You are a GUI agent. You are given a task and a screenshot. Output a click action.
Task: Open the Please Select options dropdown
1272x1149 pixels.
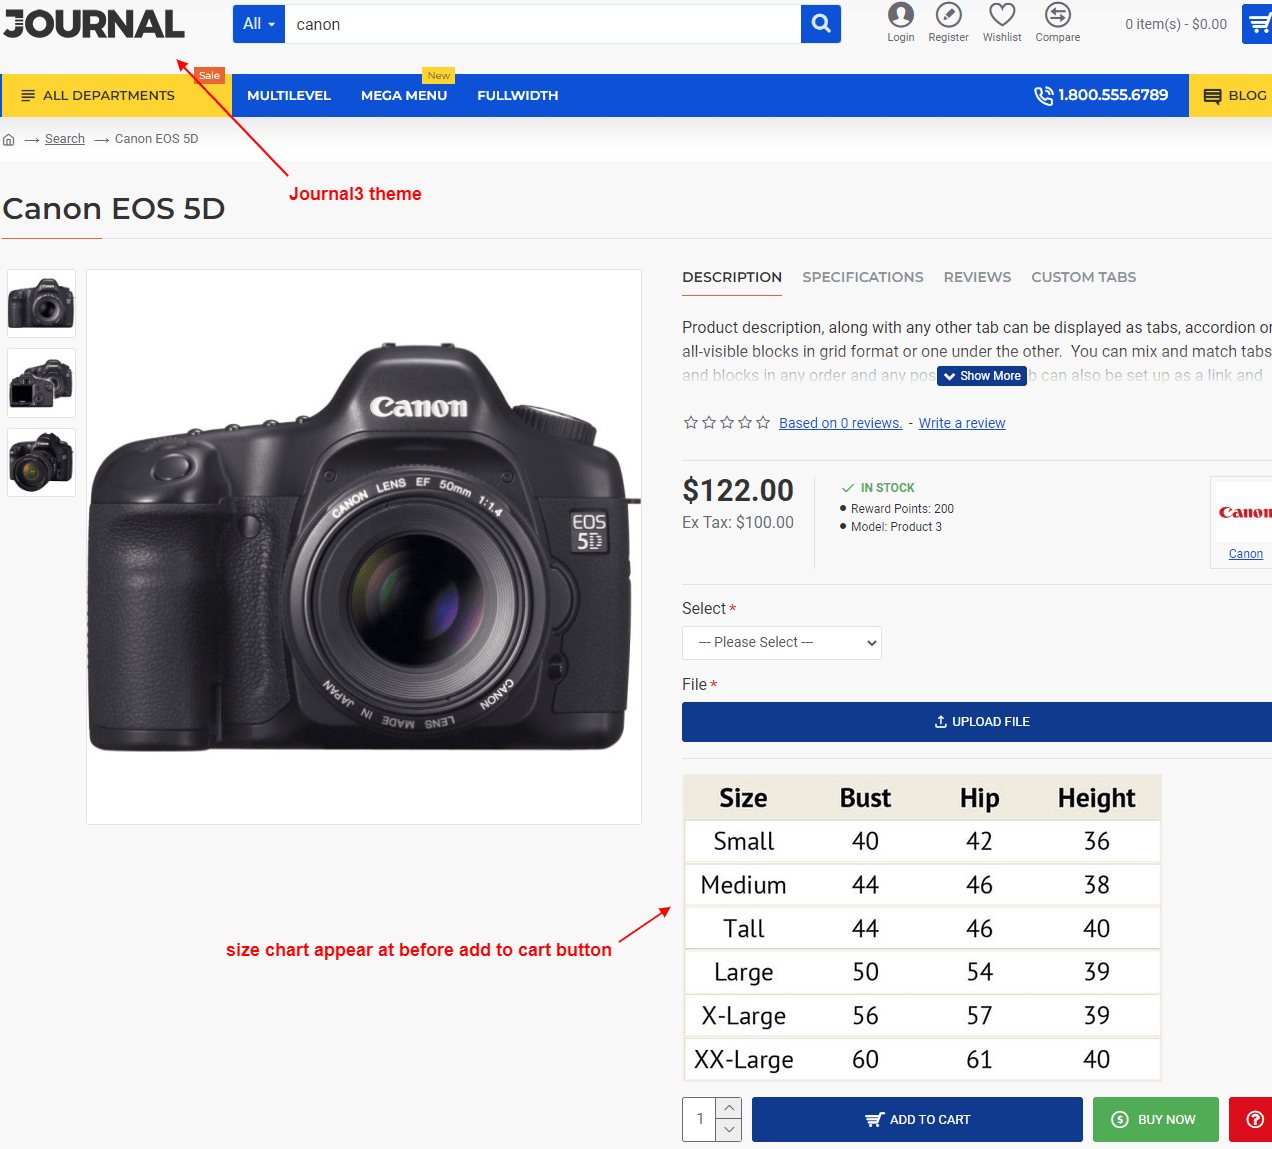coord(781,643)
